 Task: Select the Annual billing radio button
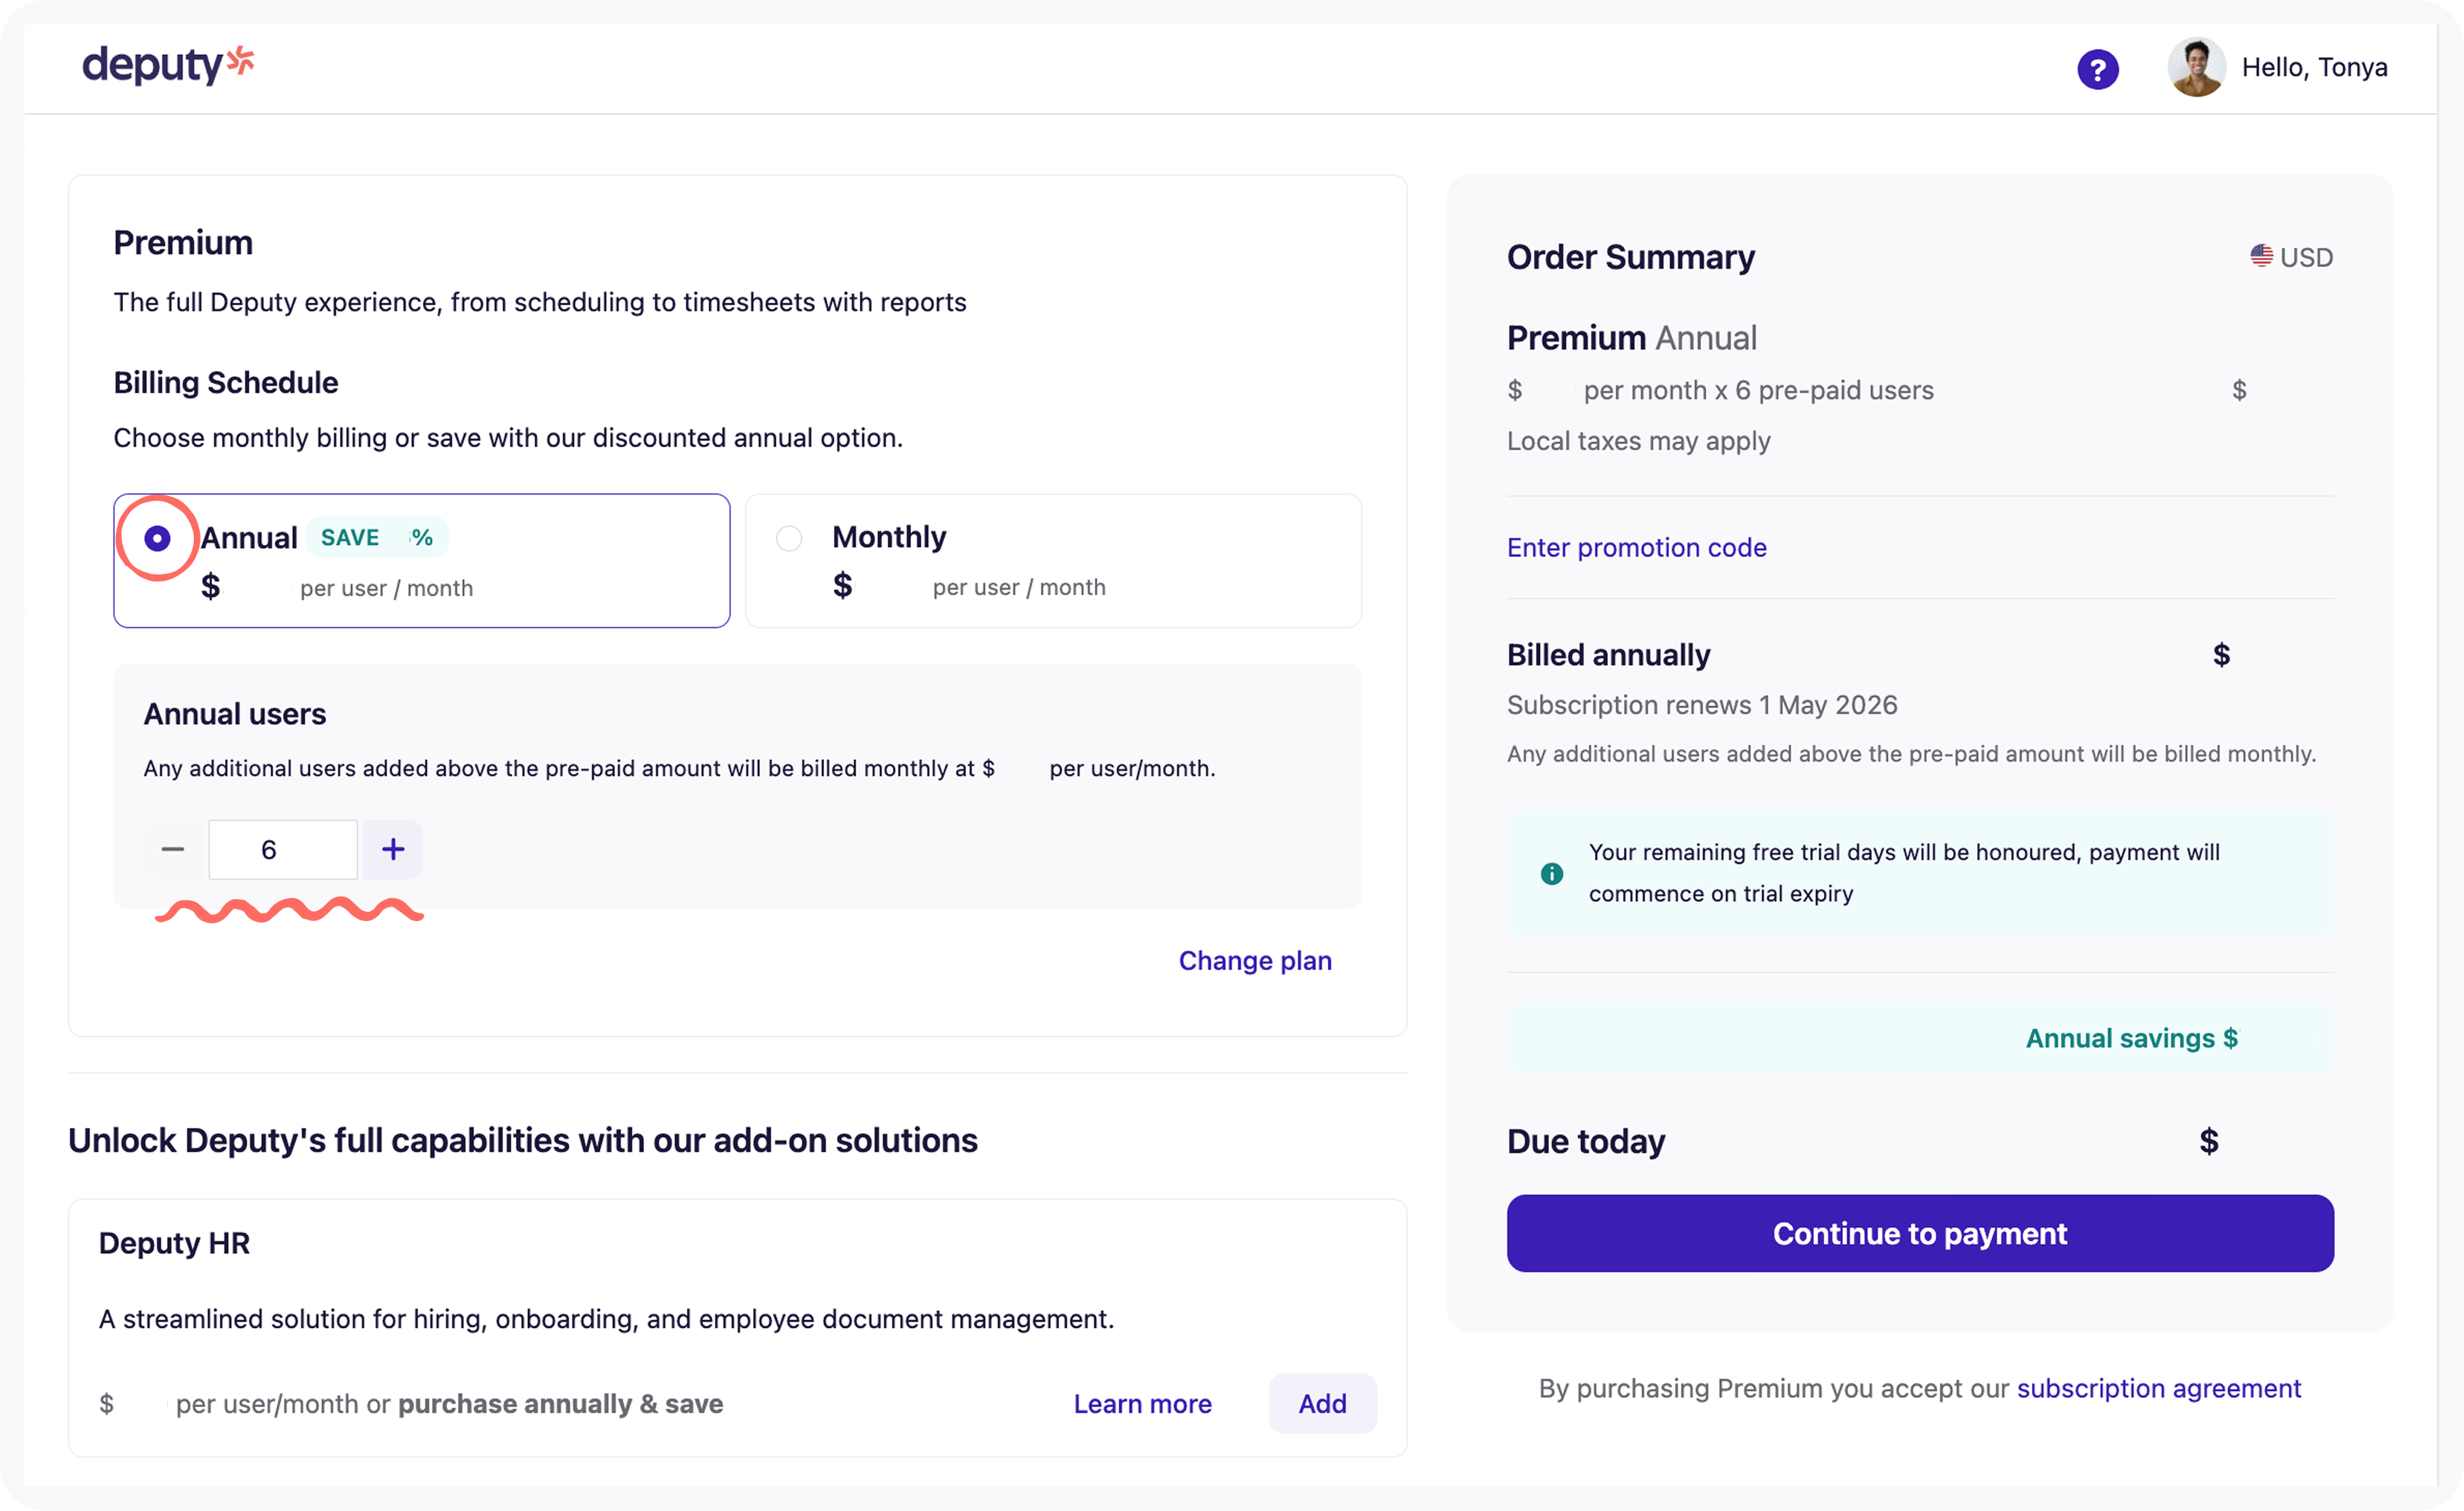(x=157, y=538)
